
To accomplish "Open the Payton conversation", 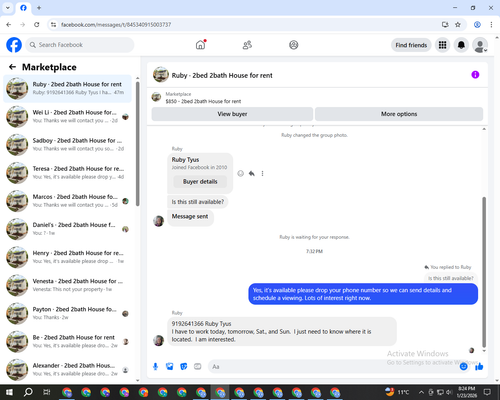I will [67, 313].
